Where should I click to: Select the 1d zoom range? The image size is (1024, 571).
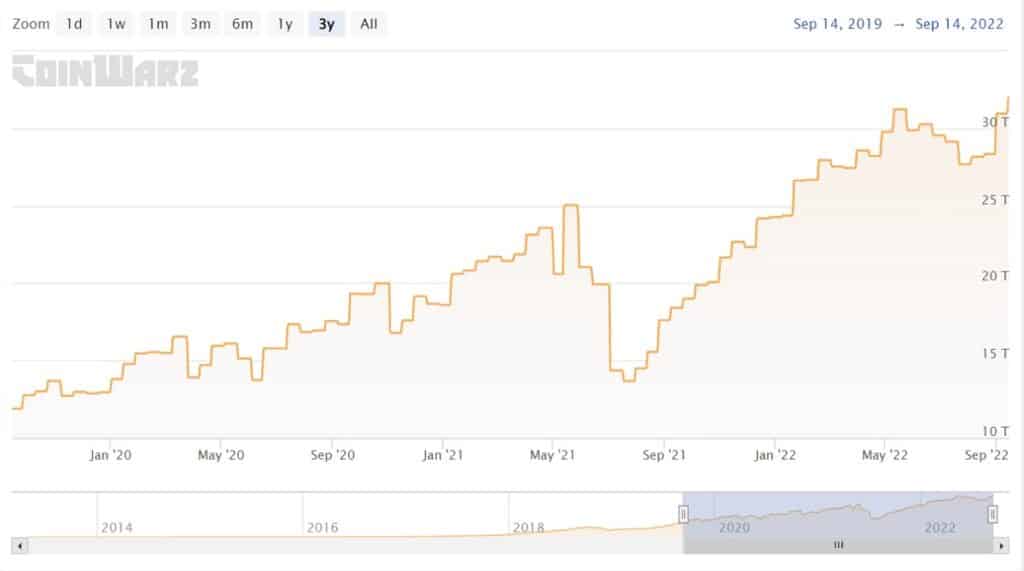point(74,24)
